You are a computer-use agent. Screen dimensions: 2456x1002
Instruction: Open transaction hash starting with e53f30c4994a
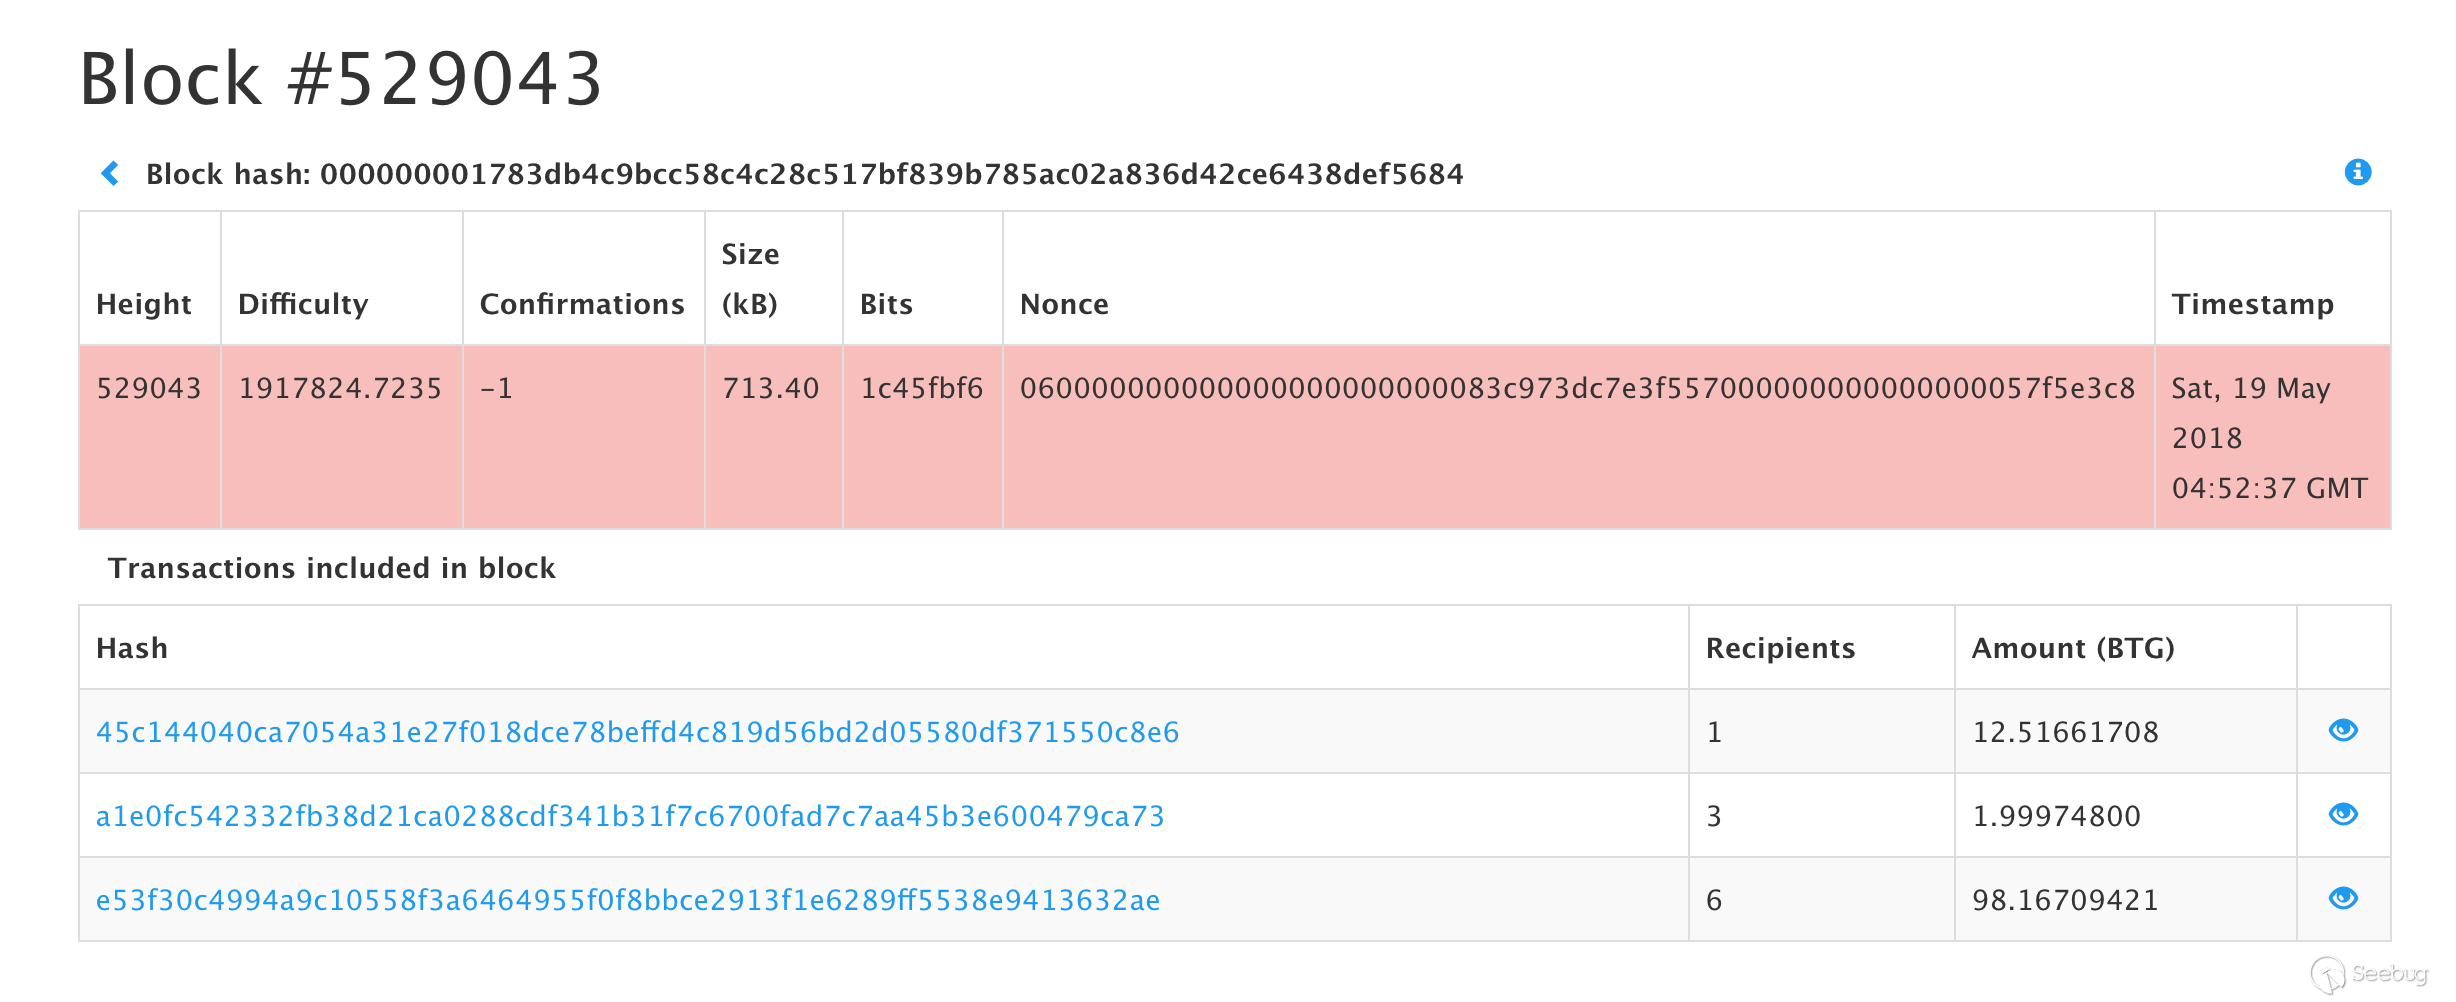tap(628, 900)
